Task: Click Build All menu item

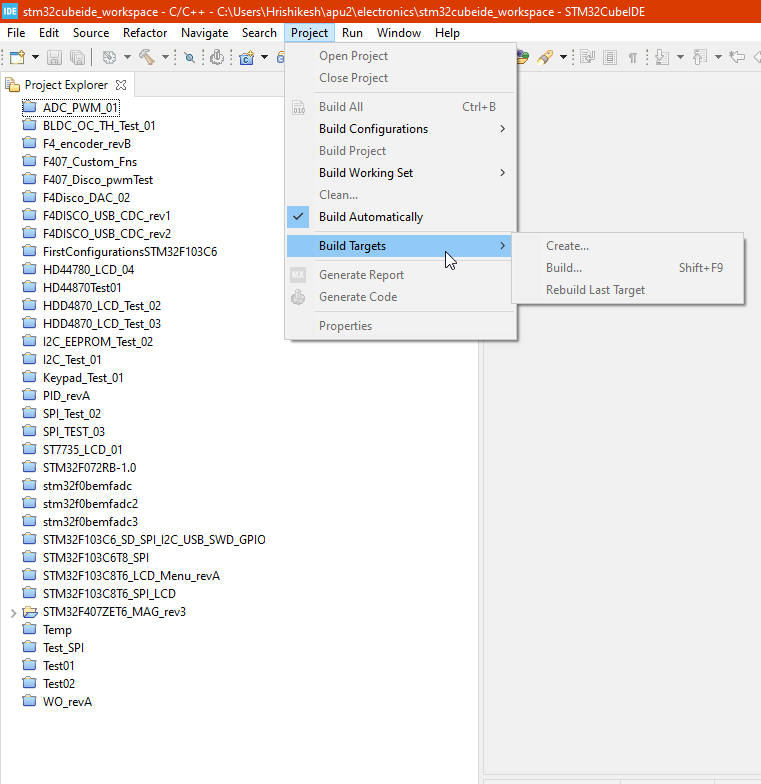Action: (x=401, y=107)
